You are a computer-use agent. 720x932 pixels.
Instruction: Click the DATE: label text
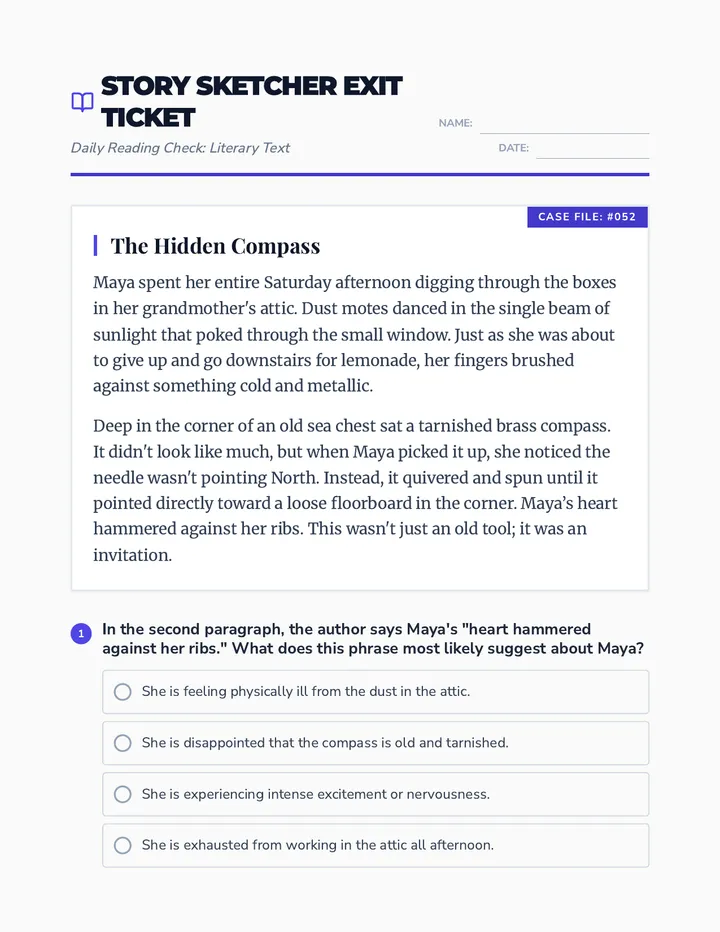click(x=514, y=148)
